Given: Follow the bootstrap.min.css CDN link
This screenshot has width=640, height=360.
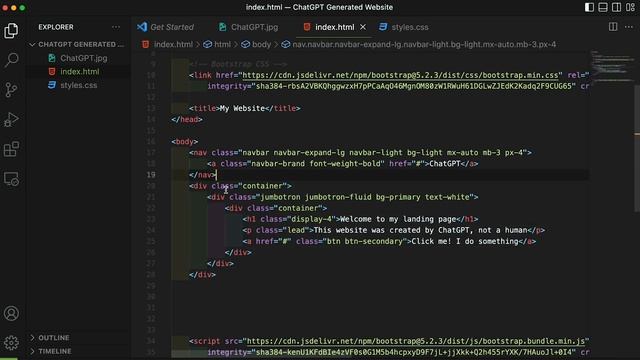Looking at the screenshot, I should click(x=400, y=75).
